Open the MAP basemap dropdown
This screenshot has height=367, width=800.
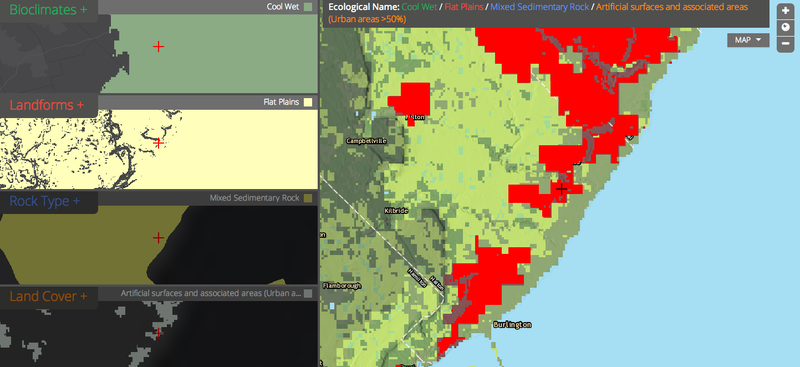click(748, 40)
